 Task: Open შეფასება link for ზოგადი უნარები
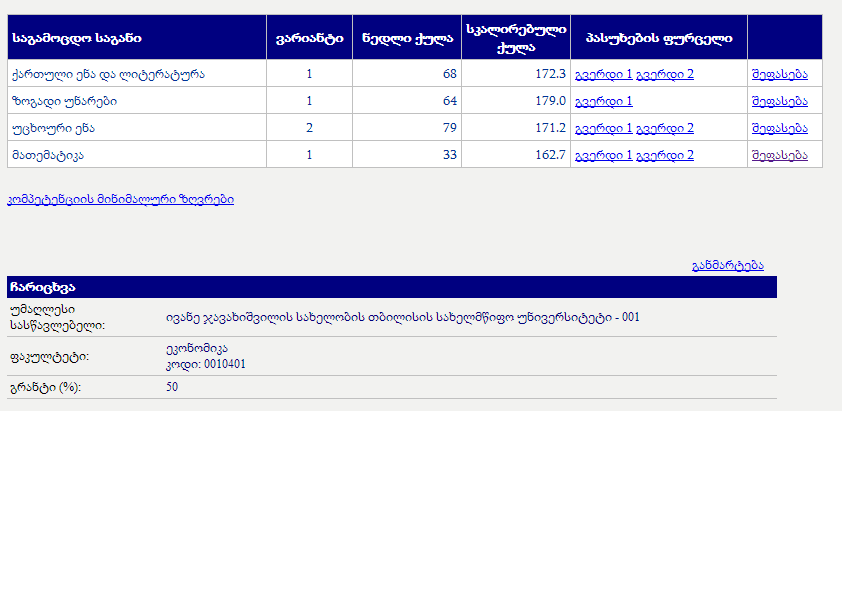click(x=780, y=101)
